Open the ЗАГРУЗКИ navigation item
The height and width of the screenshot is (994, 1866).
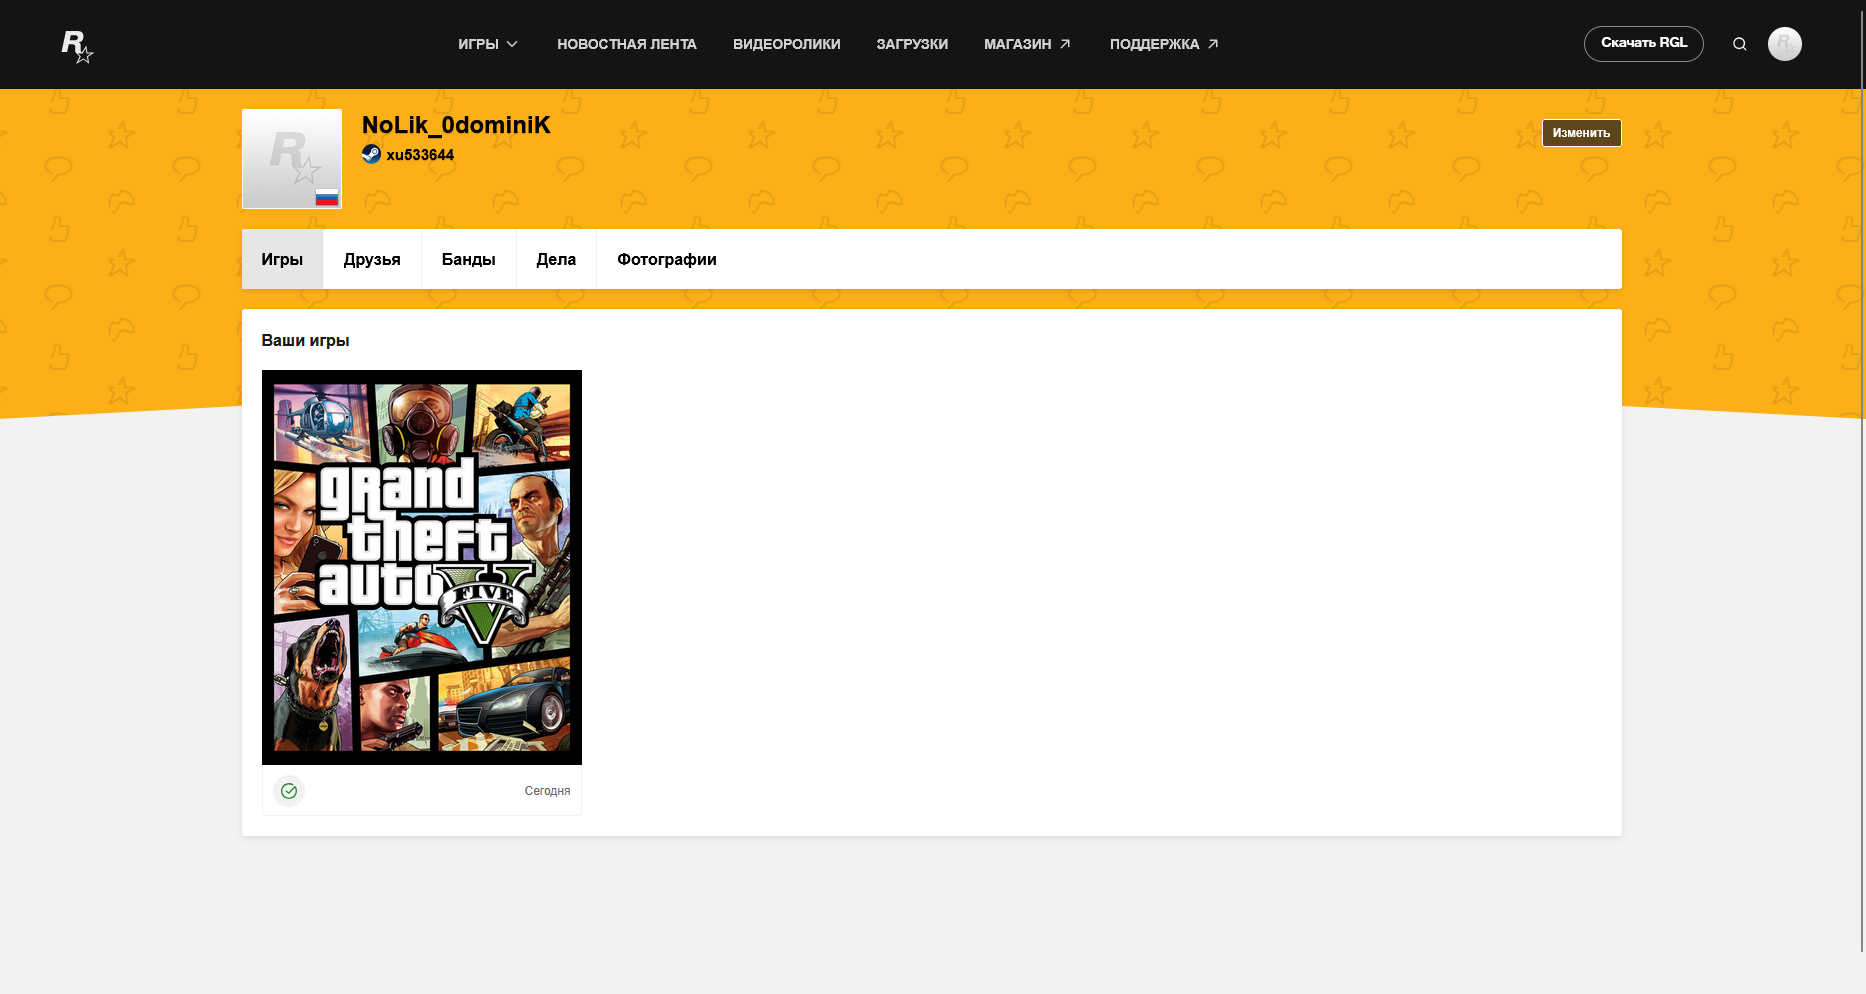(912, 44)
